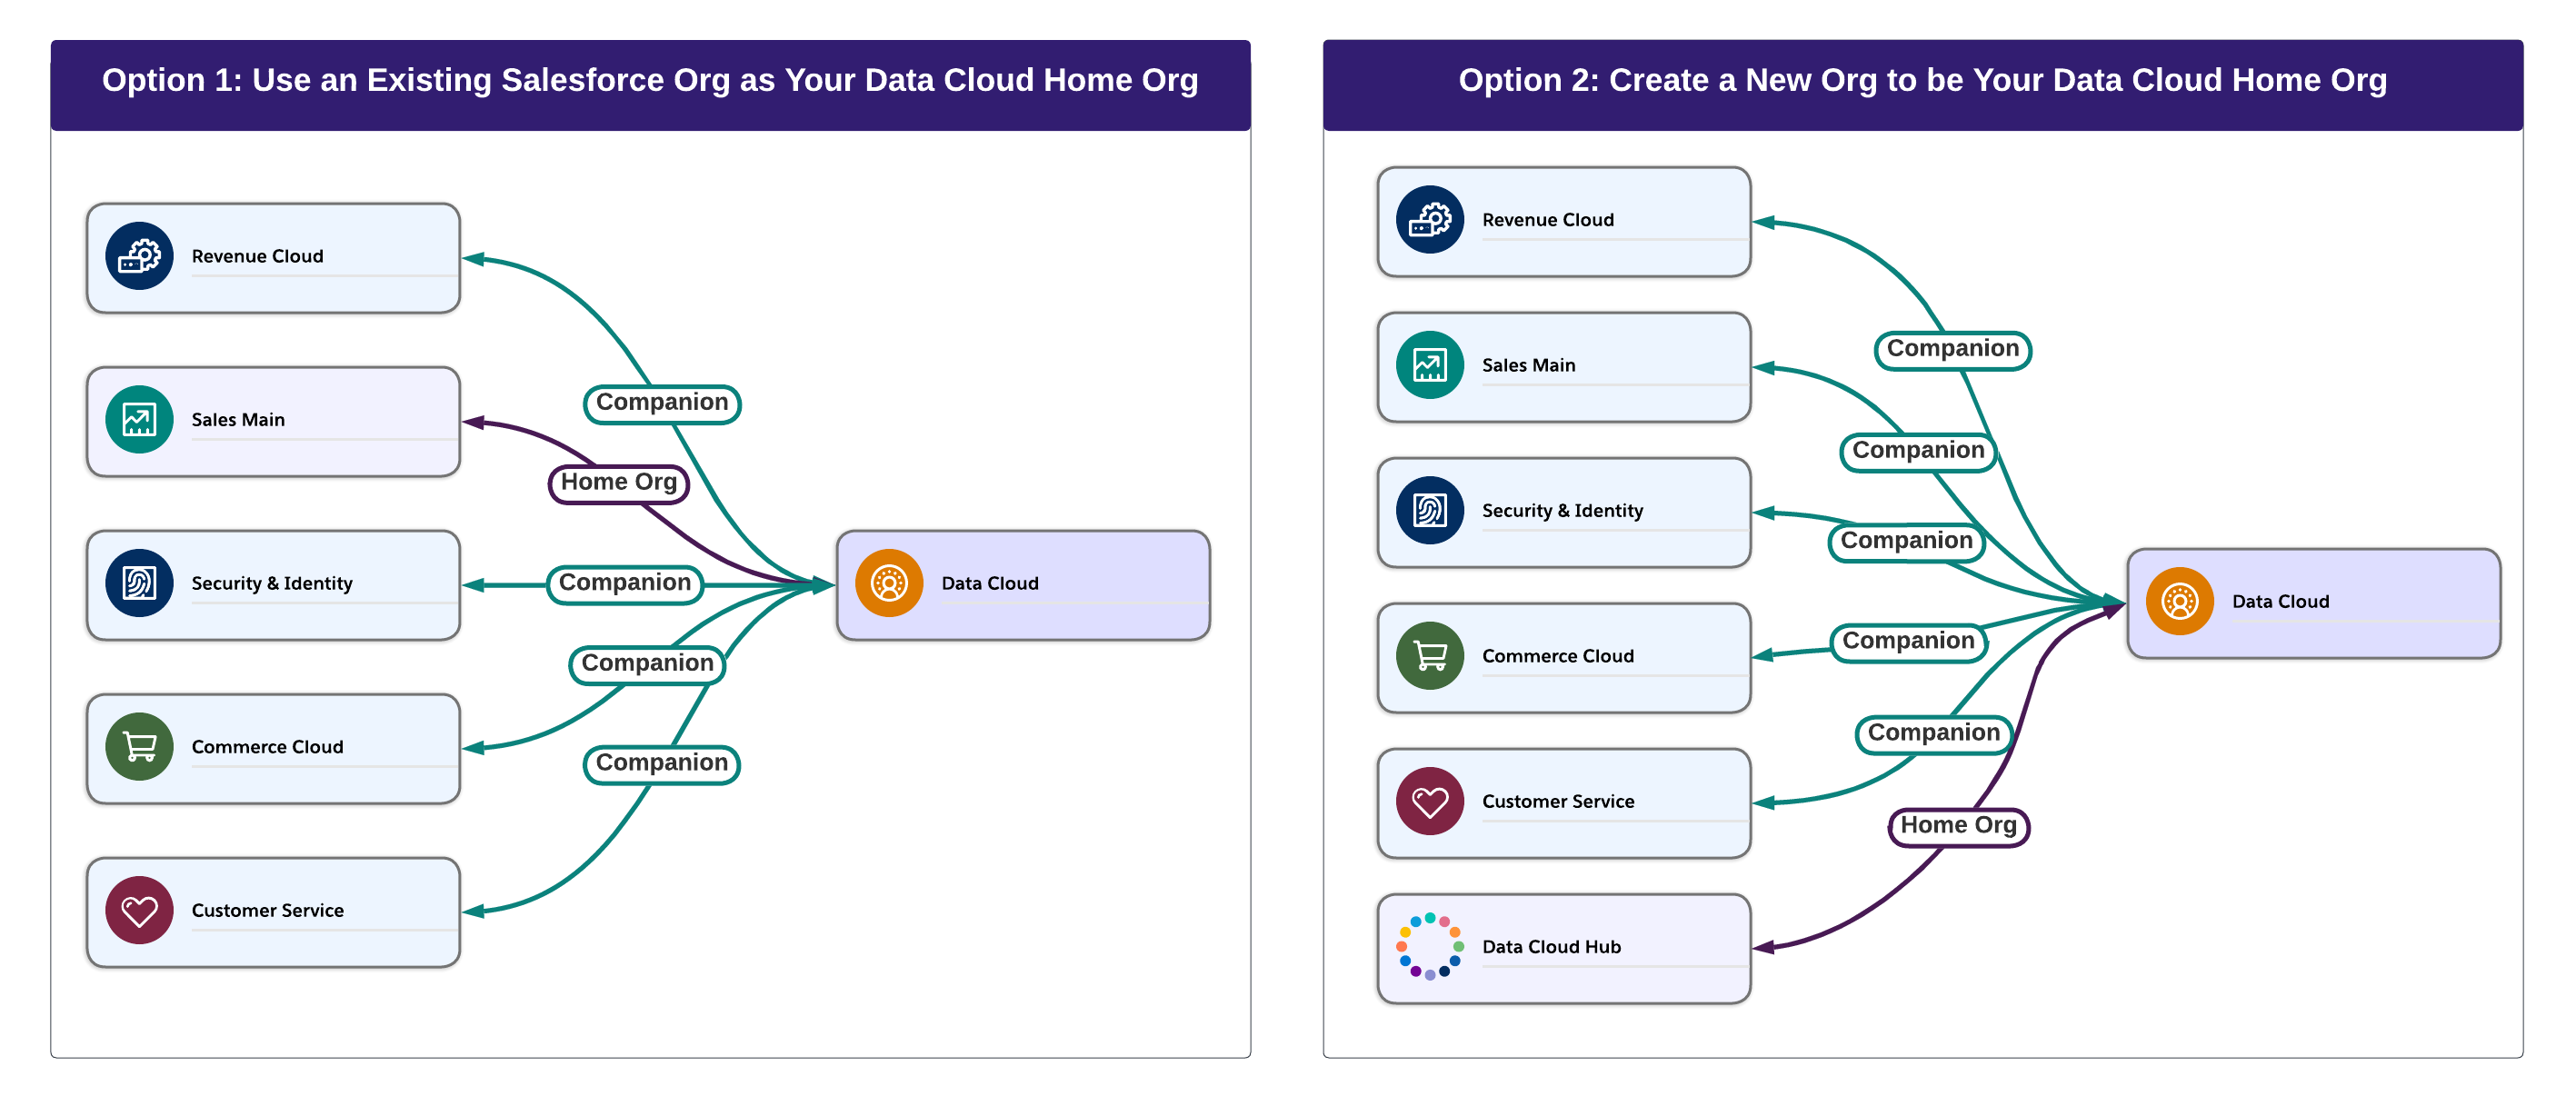Click the Security & Identity text in Option 1
The width and height of the screenshot is (2576, 1106).
(272, 583)
